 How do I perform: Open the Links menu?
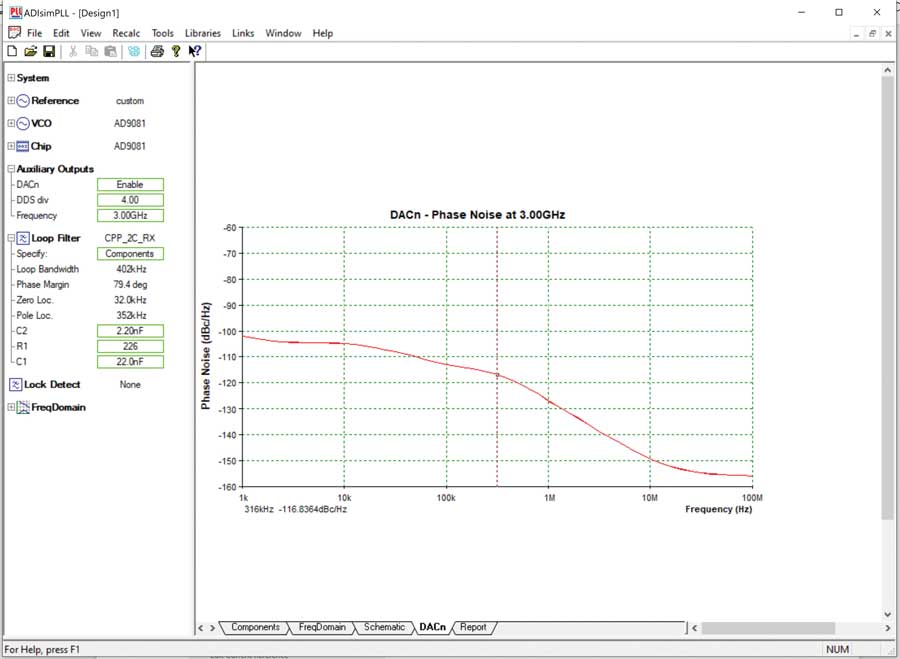243,33
